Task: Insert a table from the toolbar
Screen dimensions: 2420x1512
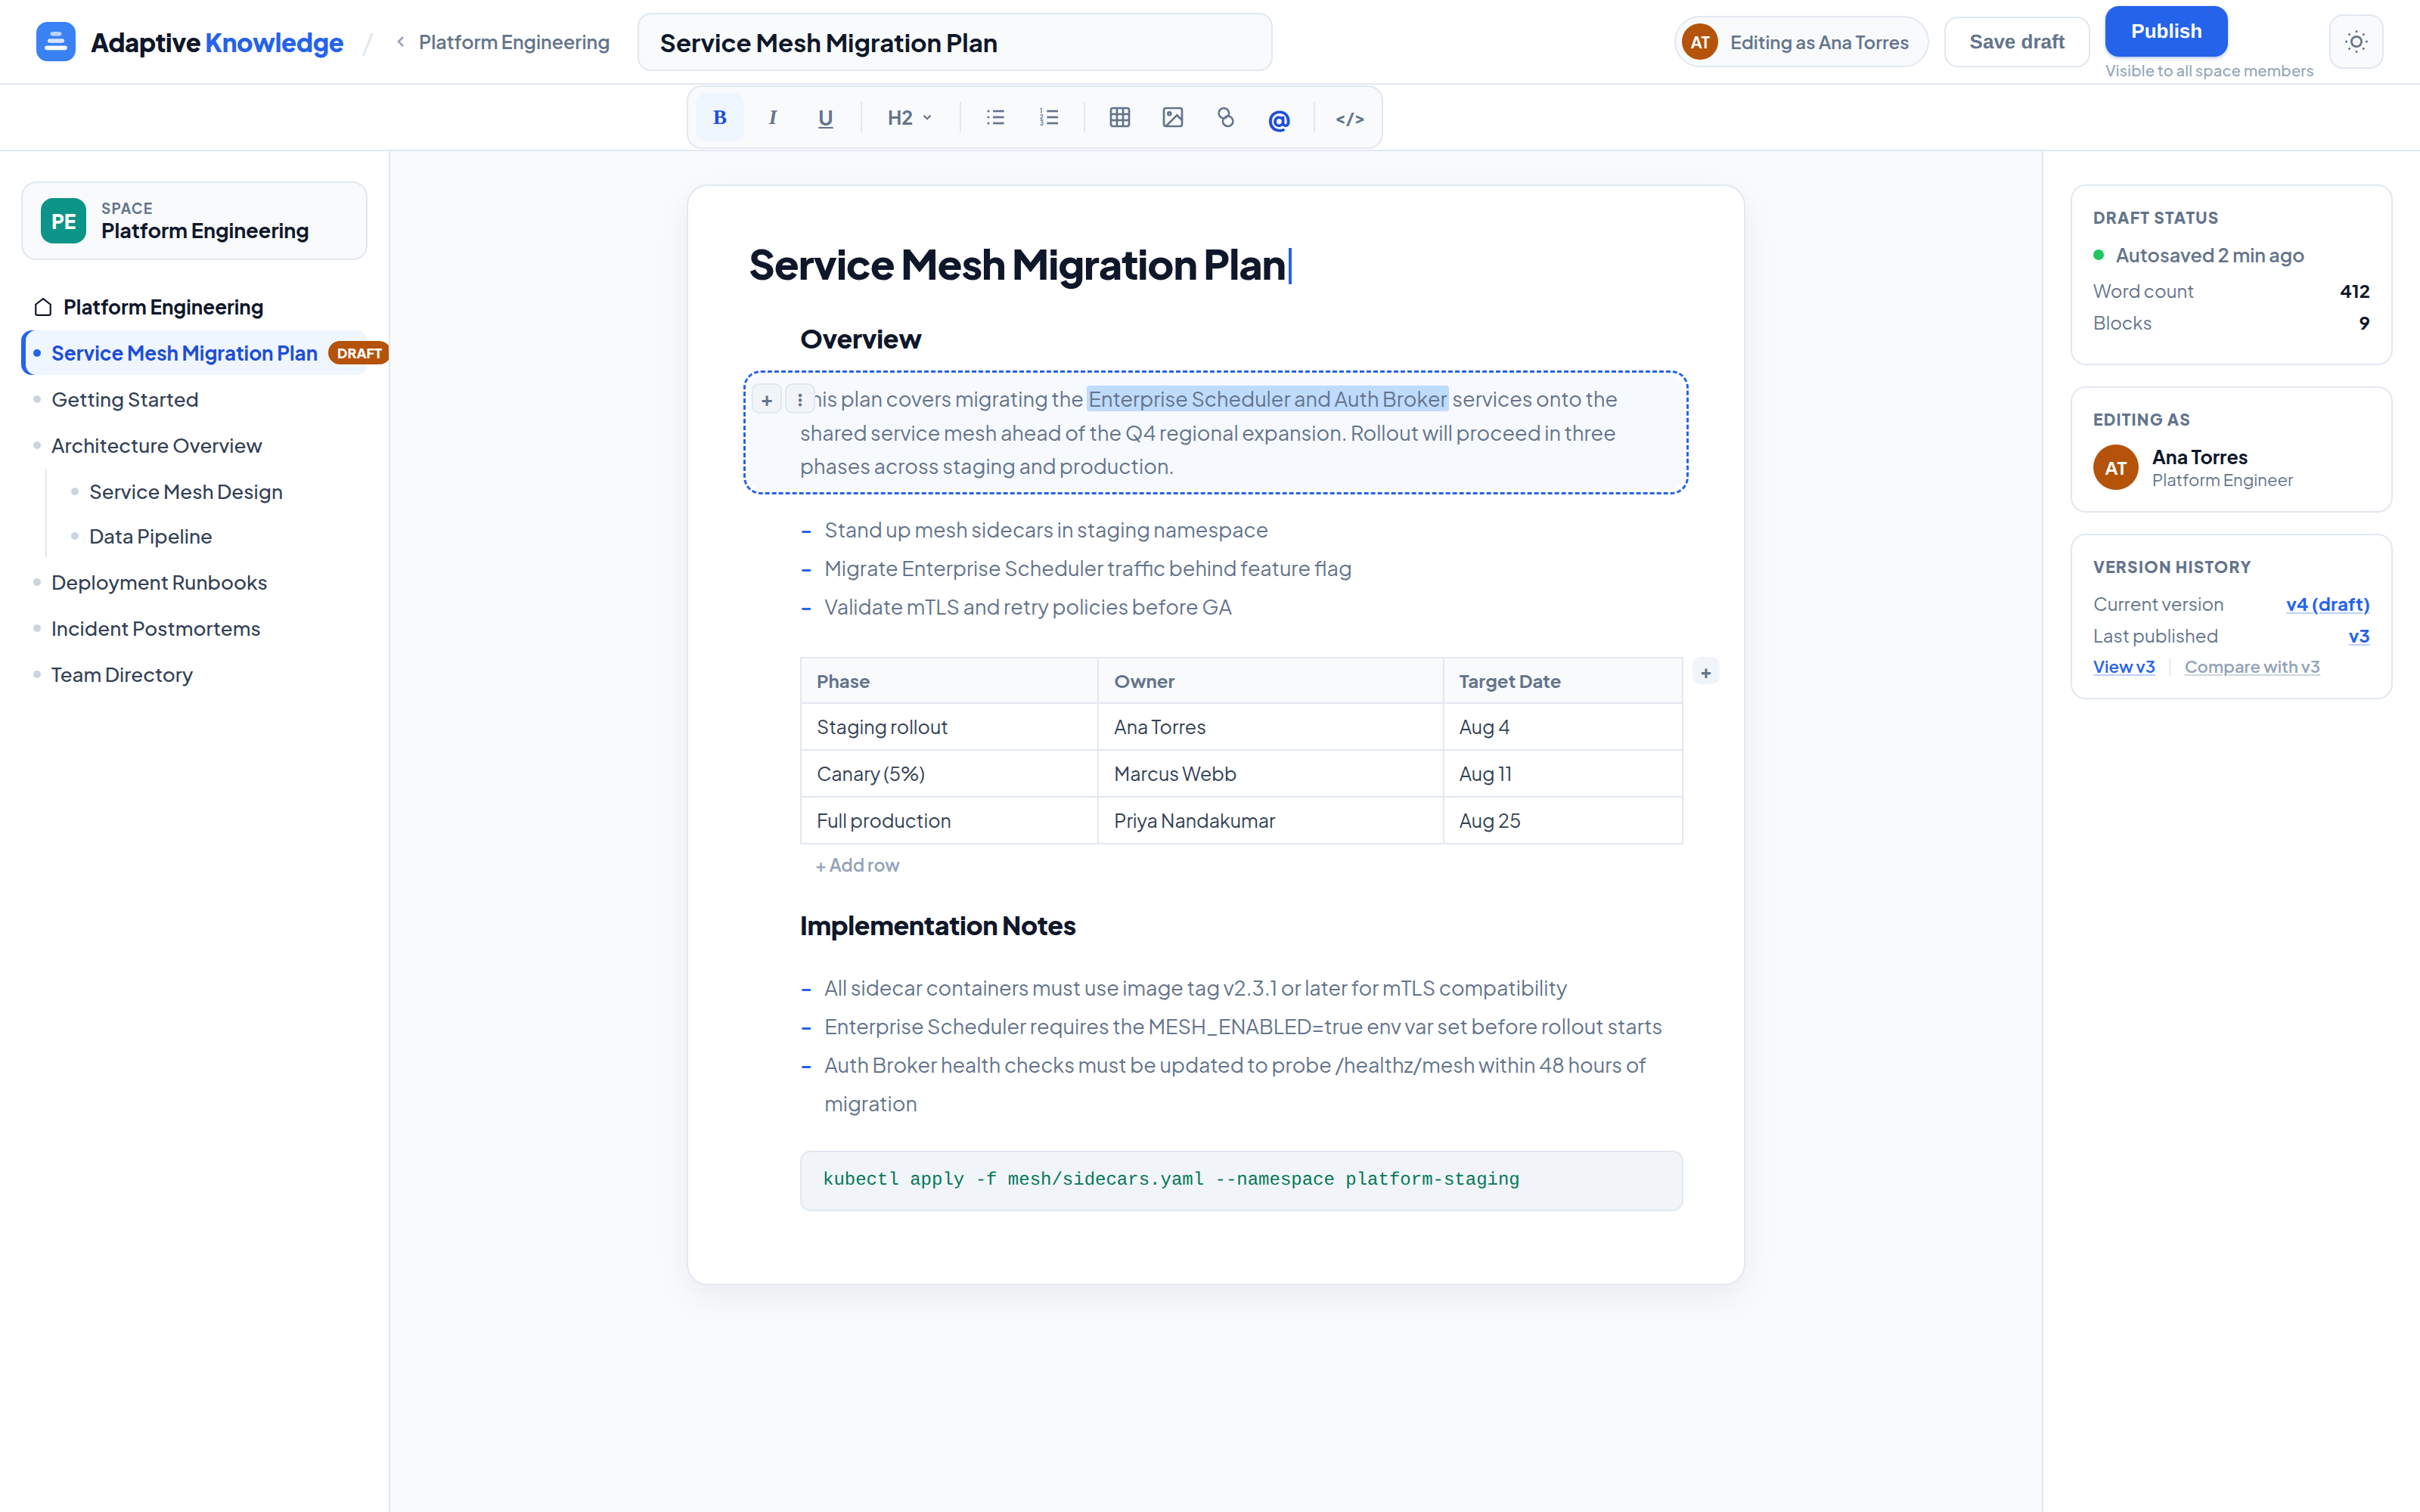Action: (1120, 118)
